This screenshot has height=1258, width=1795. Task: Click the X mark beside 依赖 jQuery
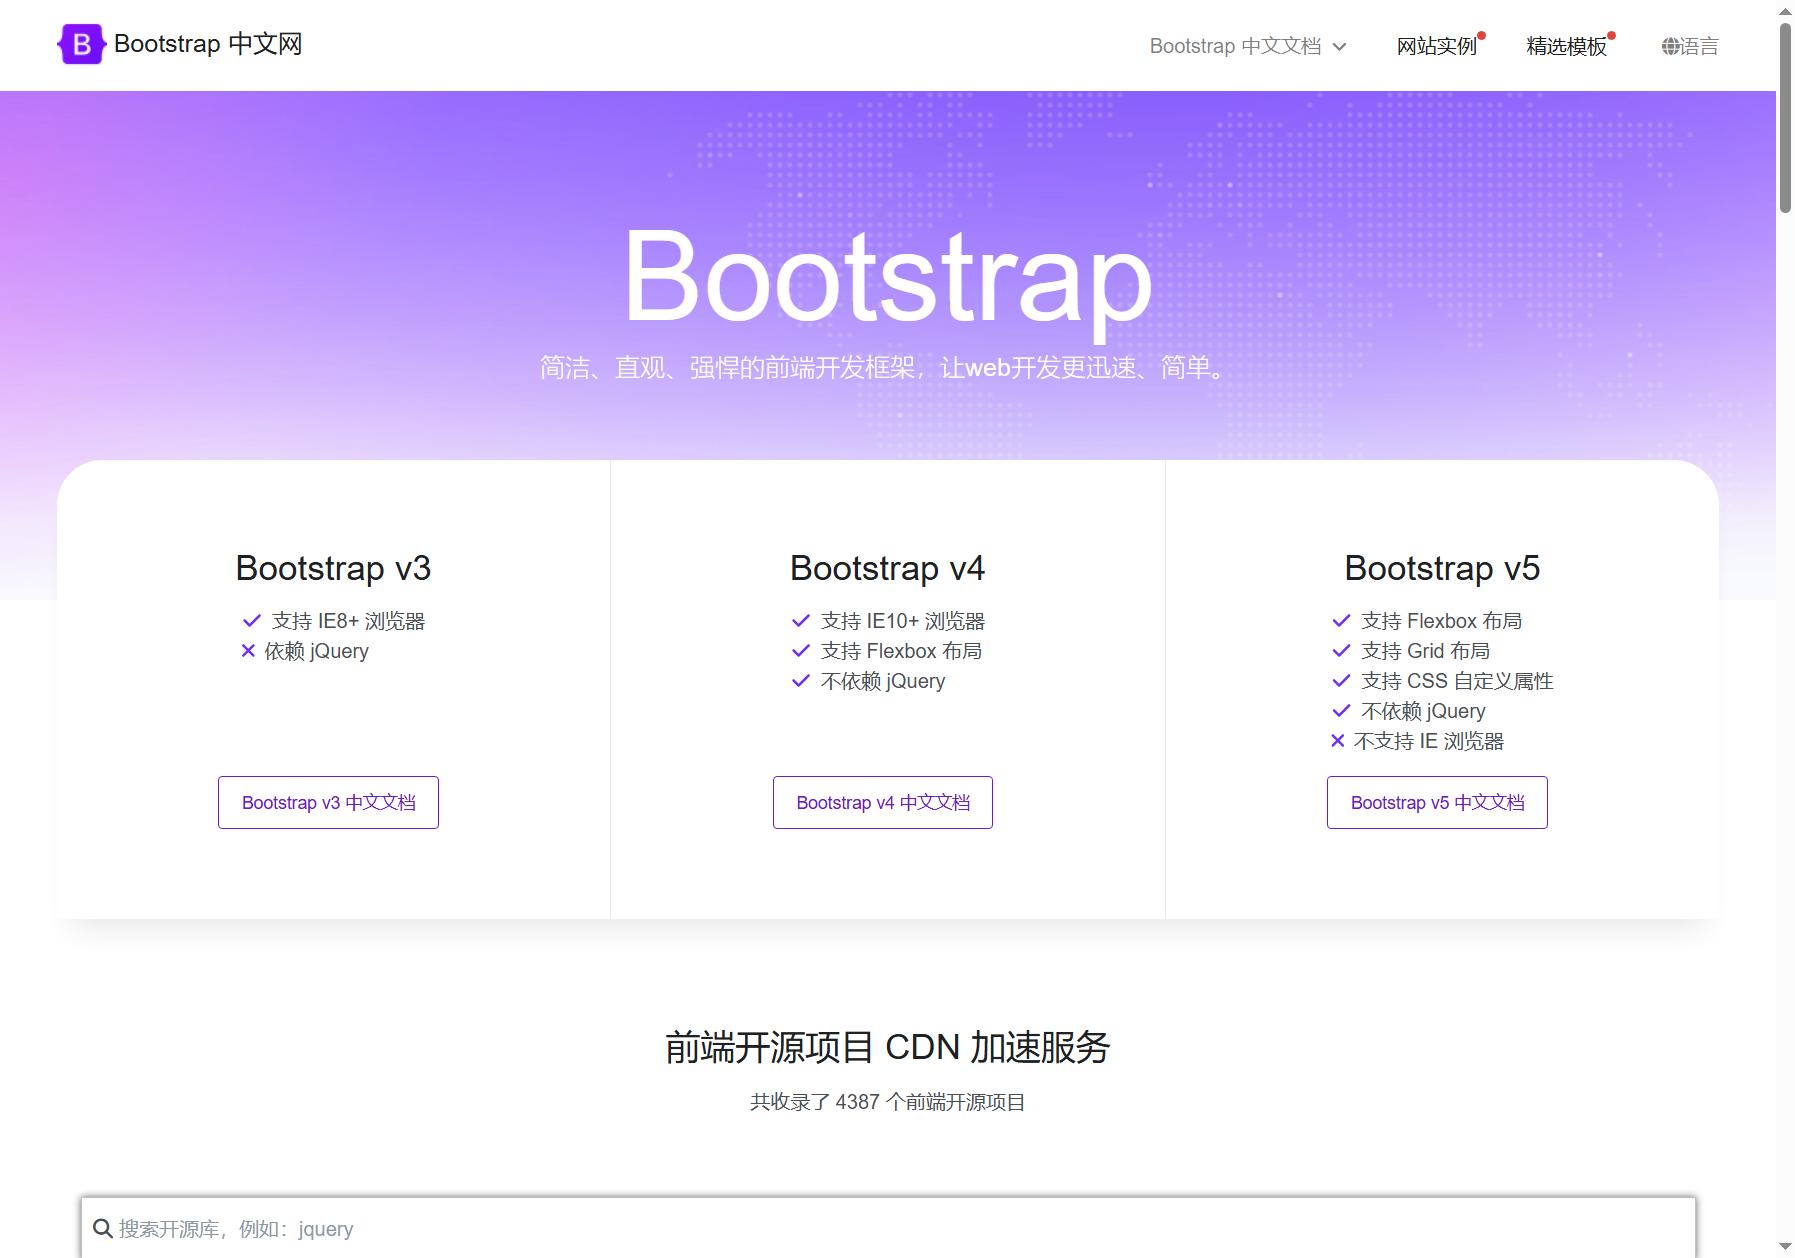point(248,651)
